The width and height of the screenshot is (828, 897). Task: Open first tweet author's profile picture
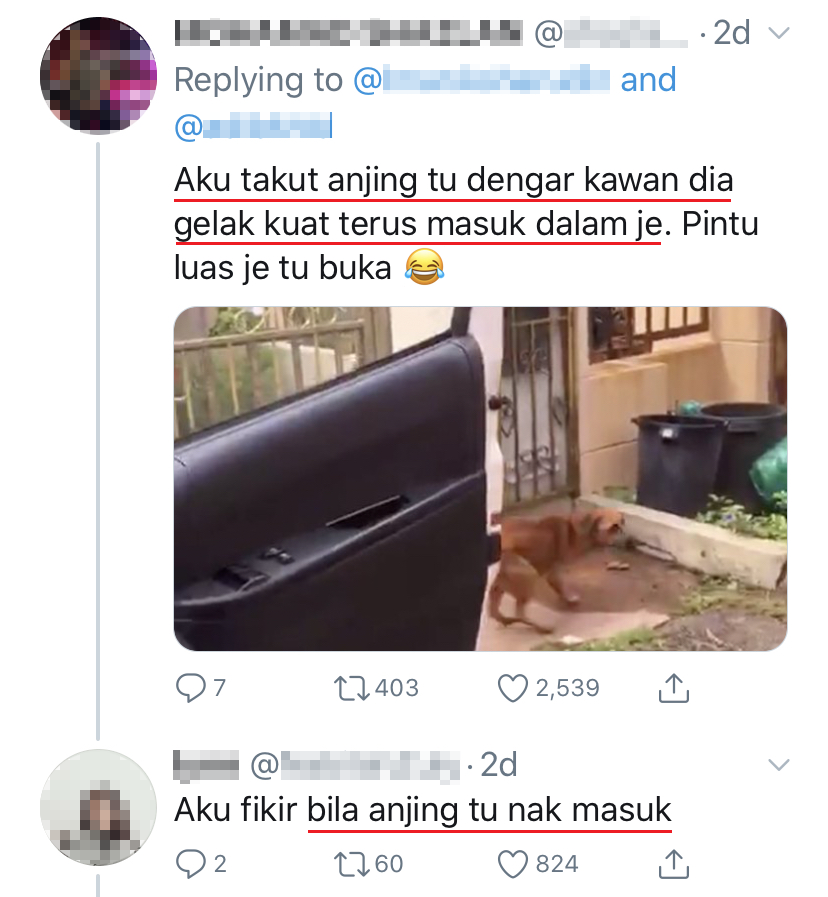97,75
